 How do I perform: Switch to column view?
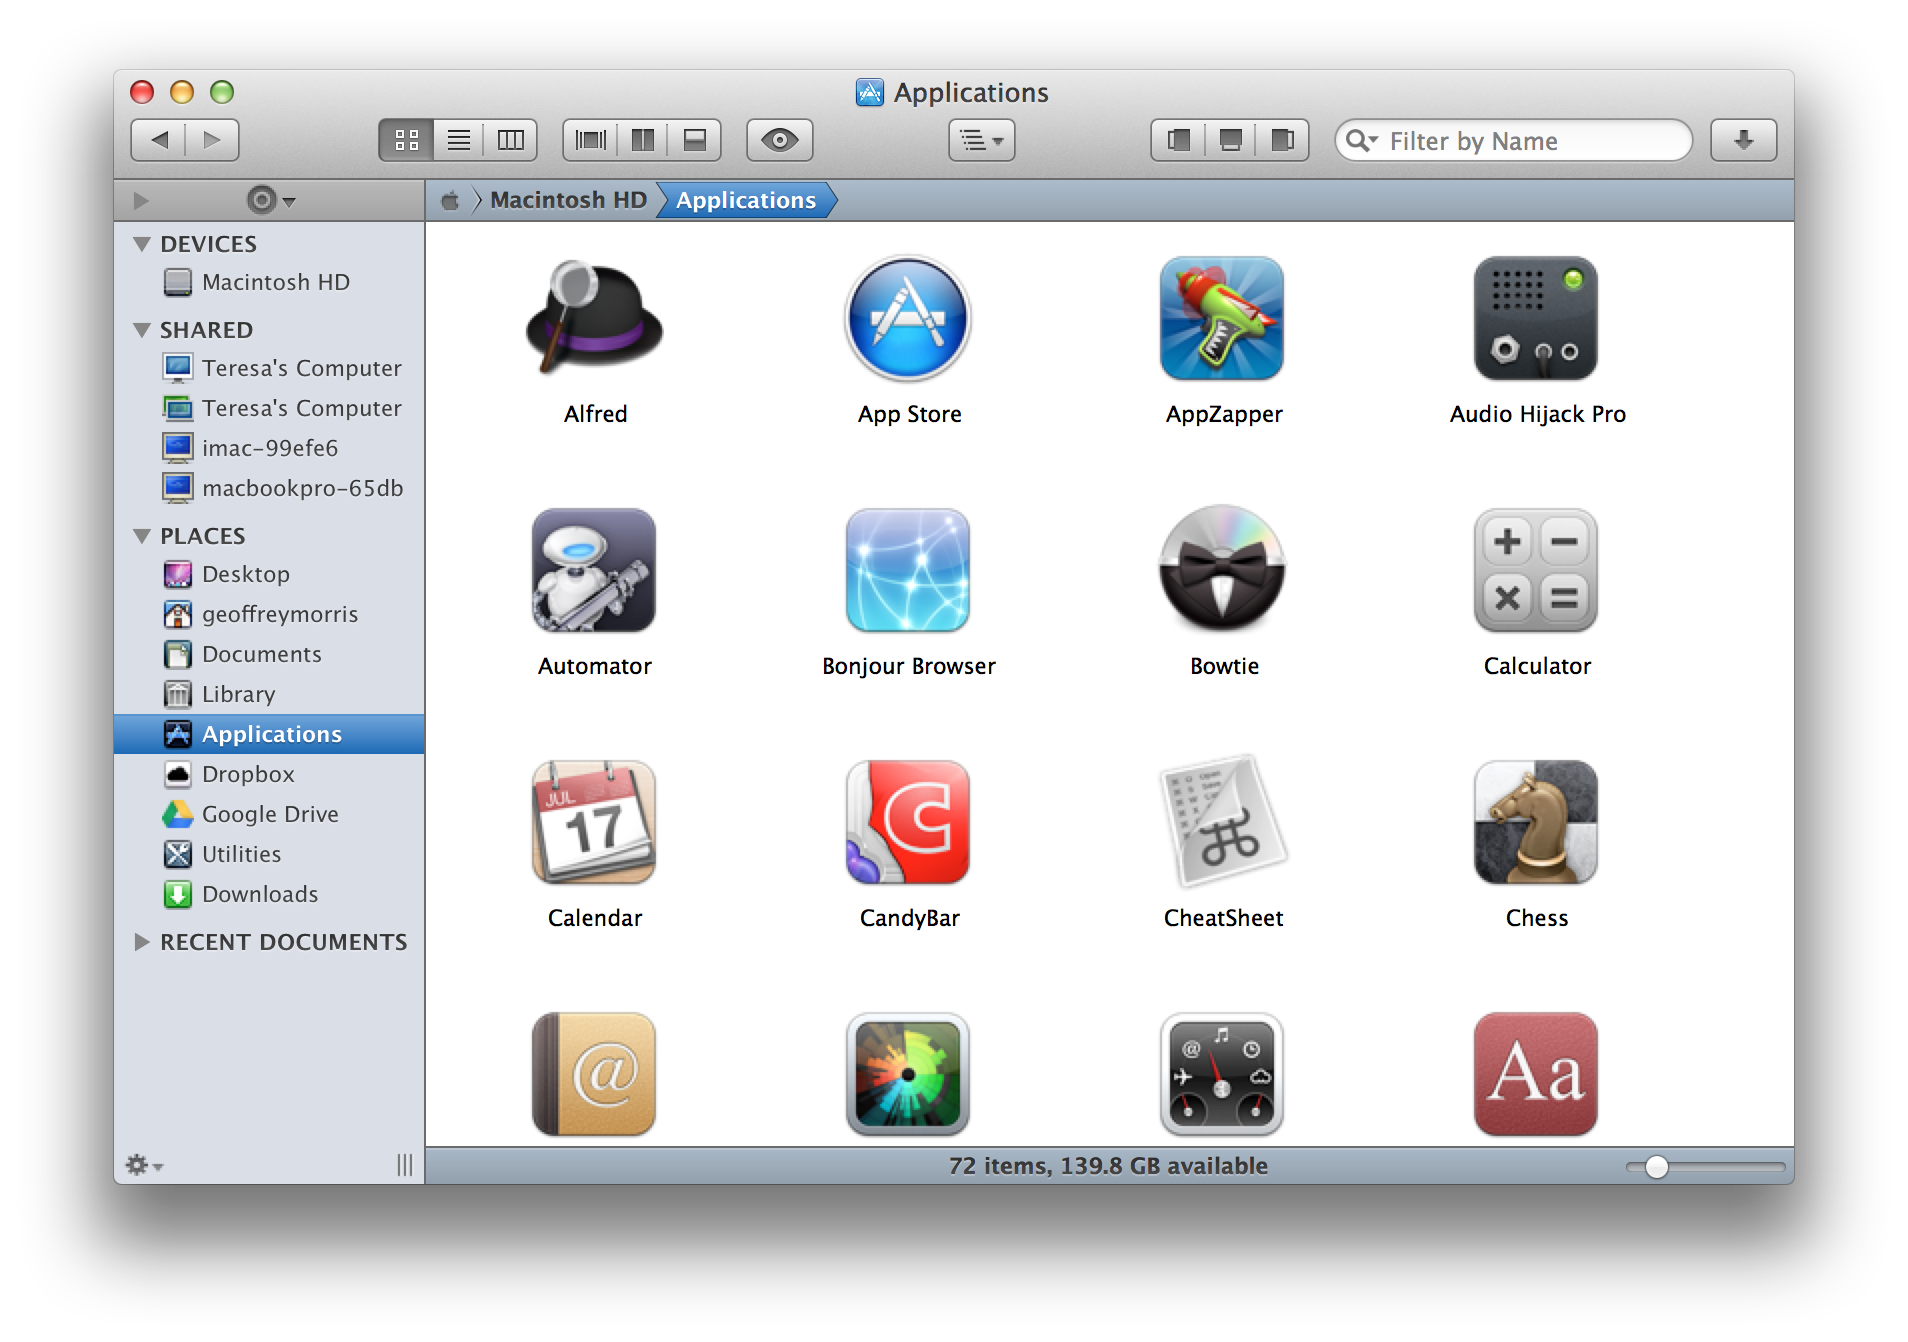(x=510, y=140)
